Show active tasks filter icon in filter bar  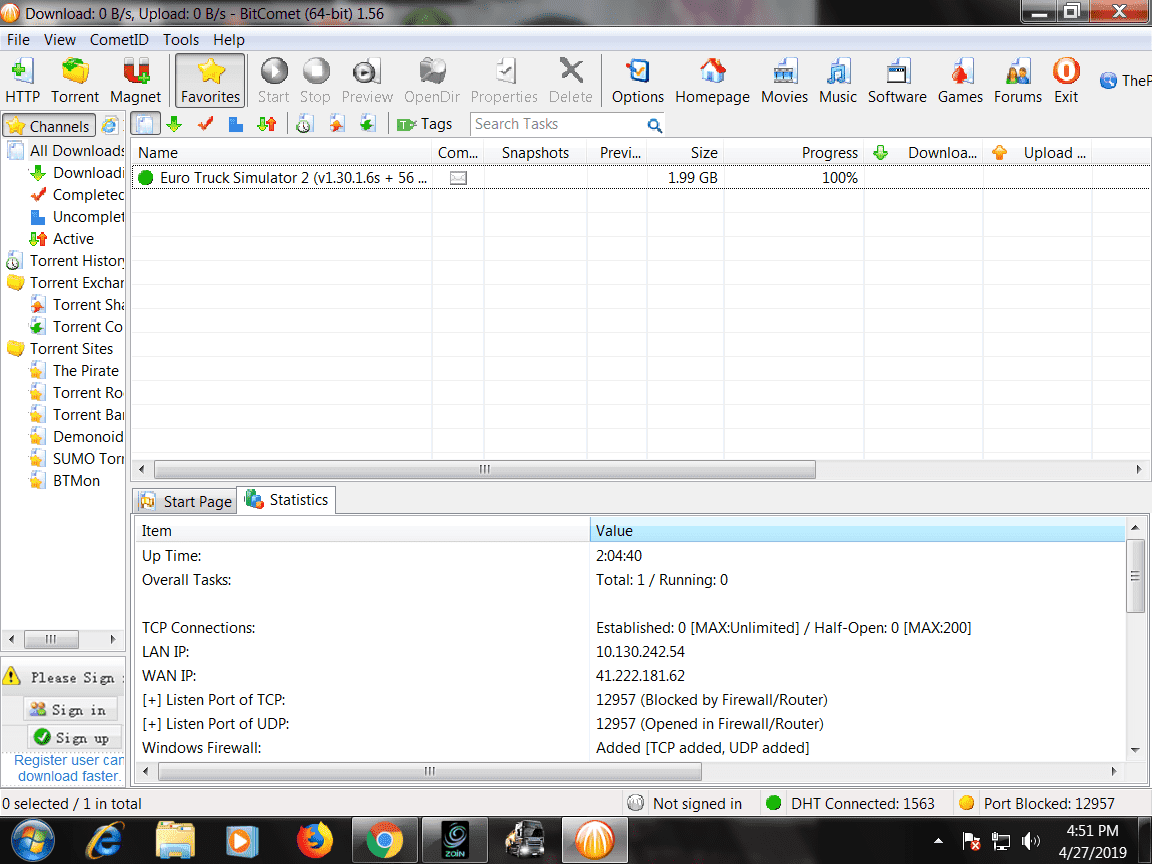267,124
